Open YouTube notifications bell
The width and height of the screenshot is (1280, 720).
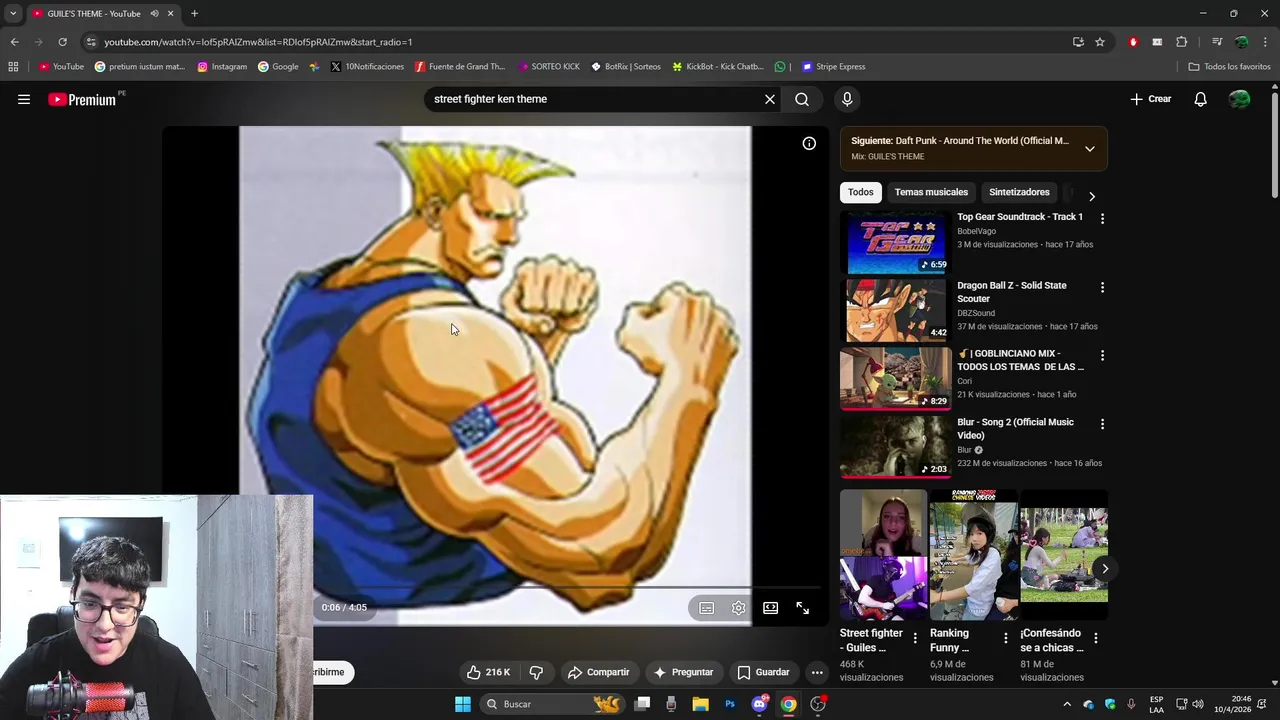(1200, 99)
